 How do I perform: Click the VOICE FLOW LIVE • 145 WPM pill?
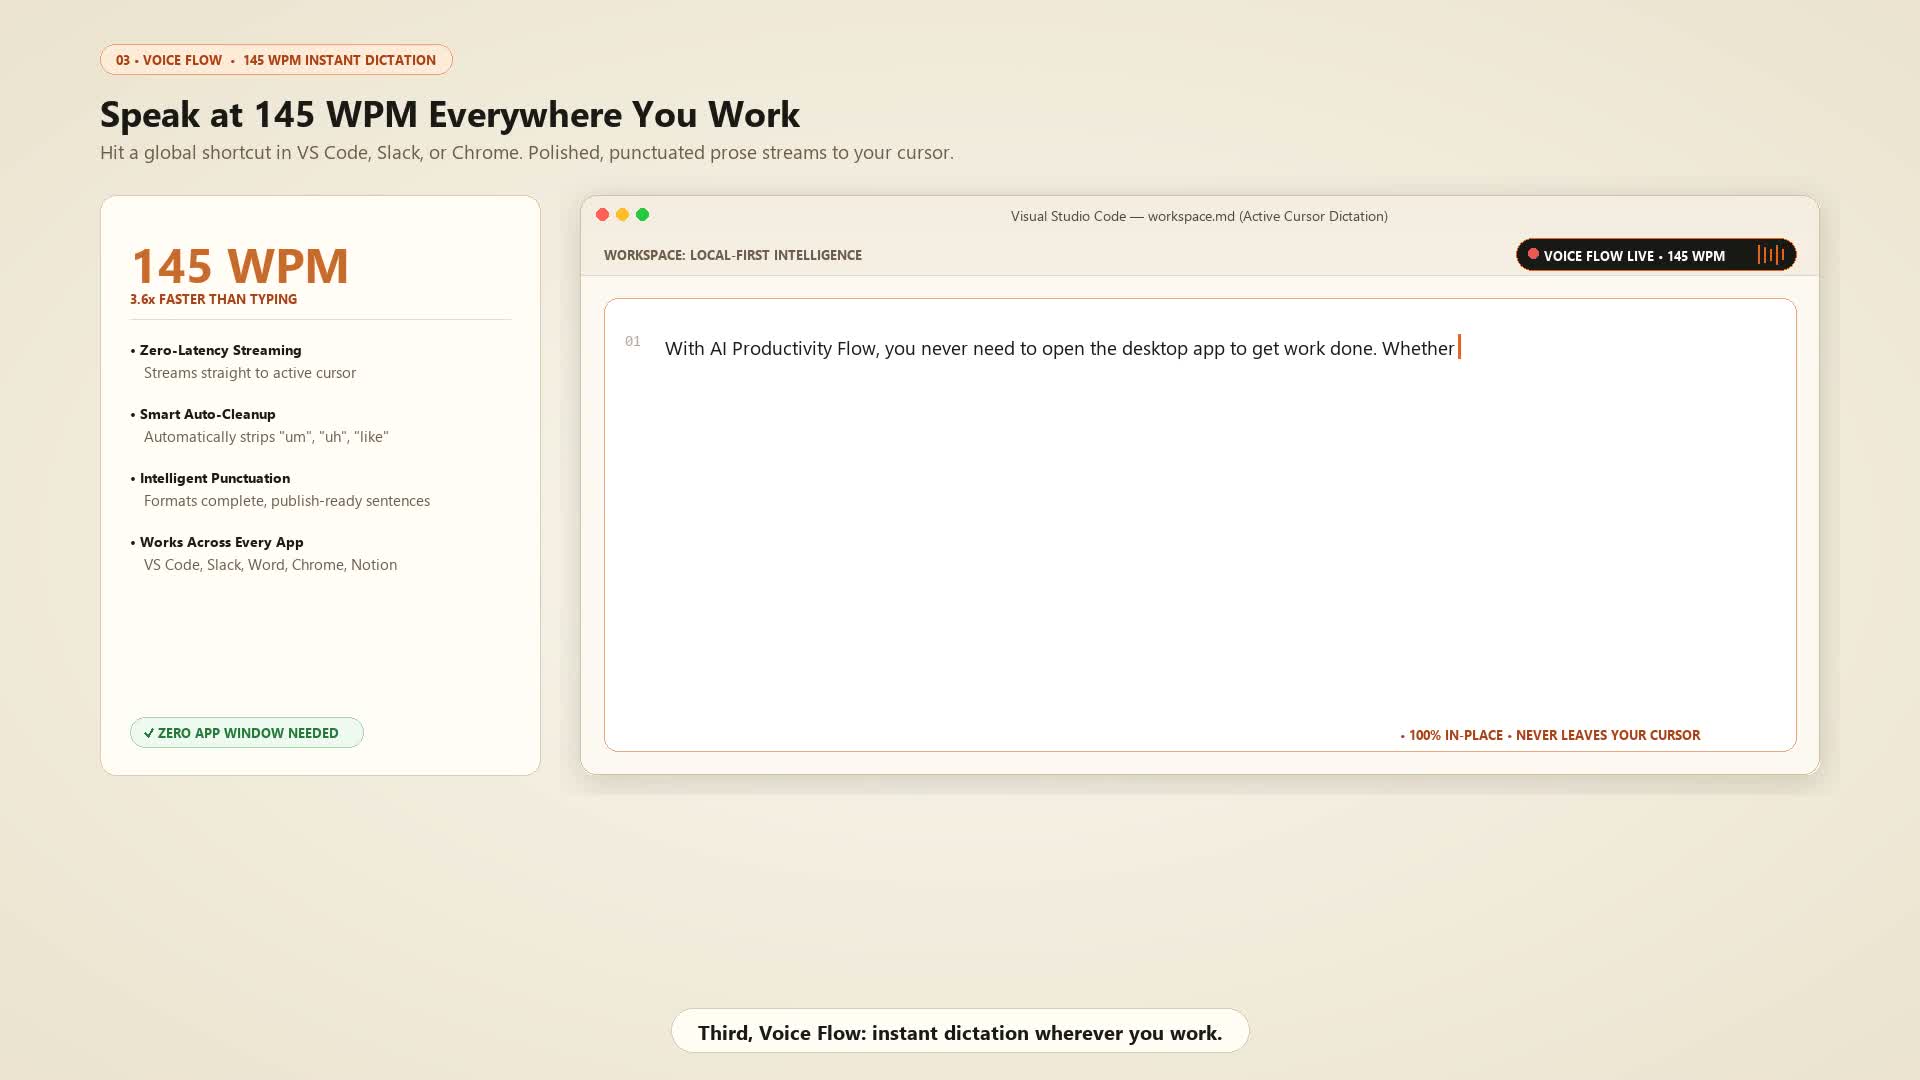click(x=1656, y=255)
